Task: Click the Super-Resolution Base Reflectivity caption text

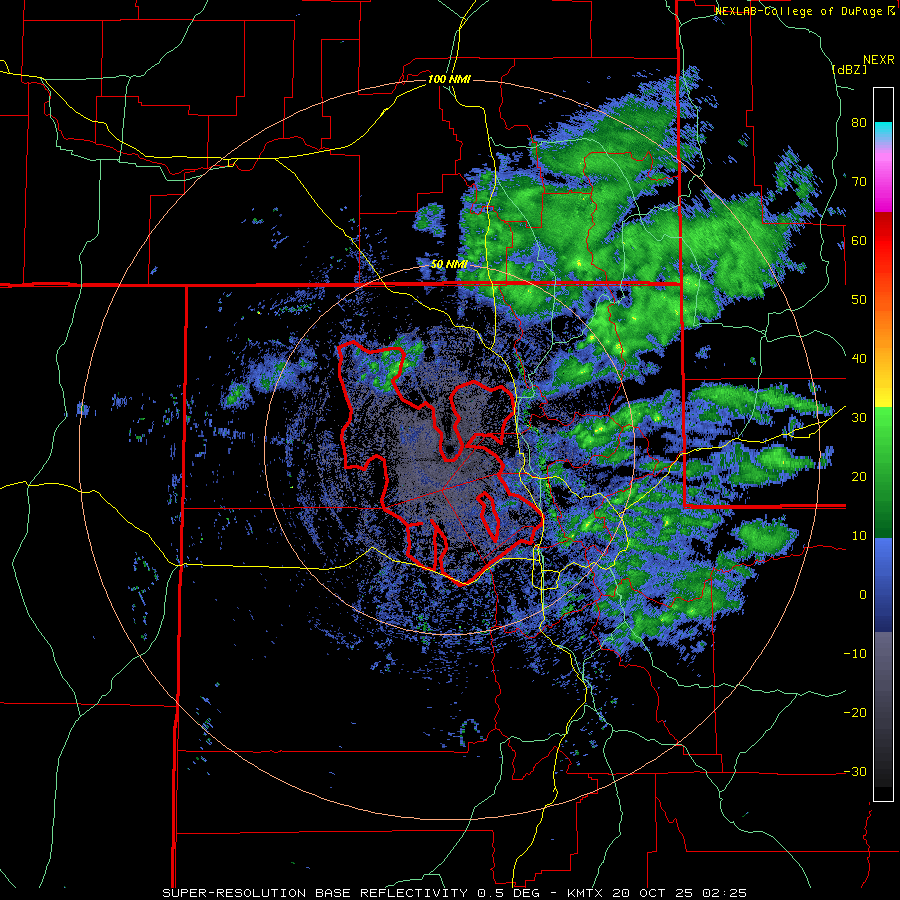Action: [454, 893]
